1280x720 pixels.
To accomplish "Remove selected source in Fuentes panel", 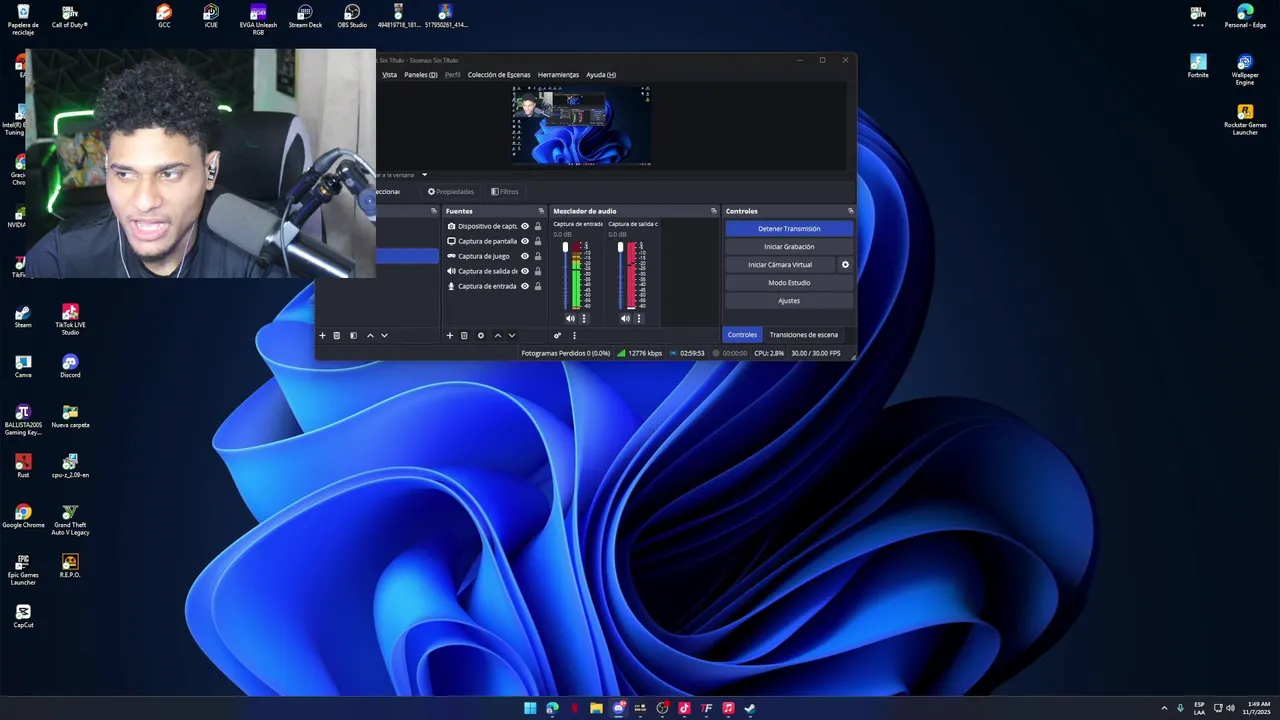I will pyautogui.click(x=464, y=335).
